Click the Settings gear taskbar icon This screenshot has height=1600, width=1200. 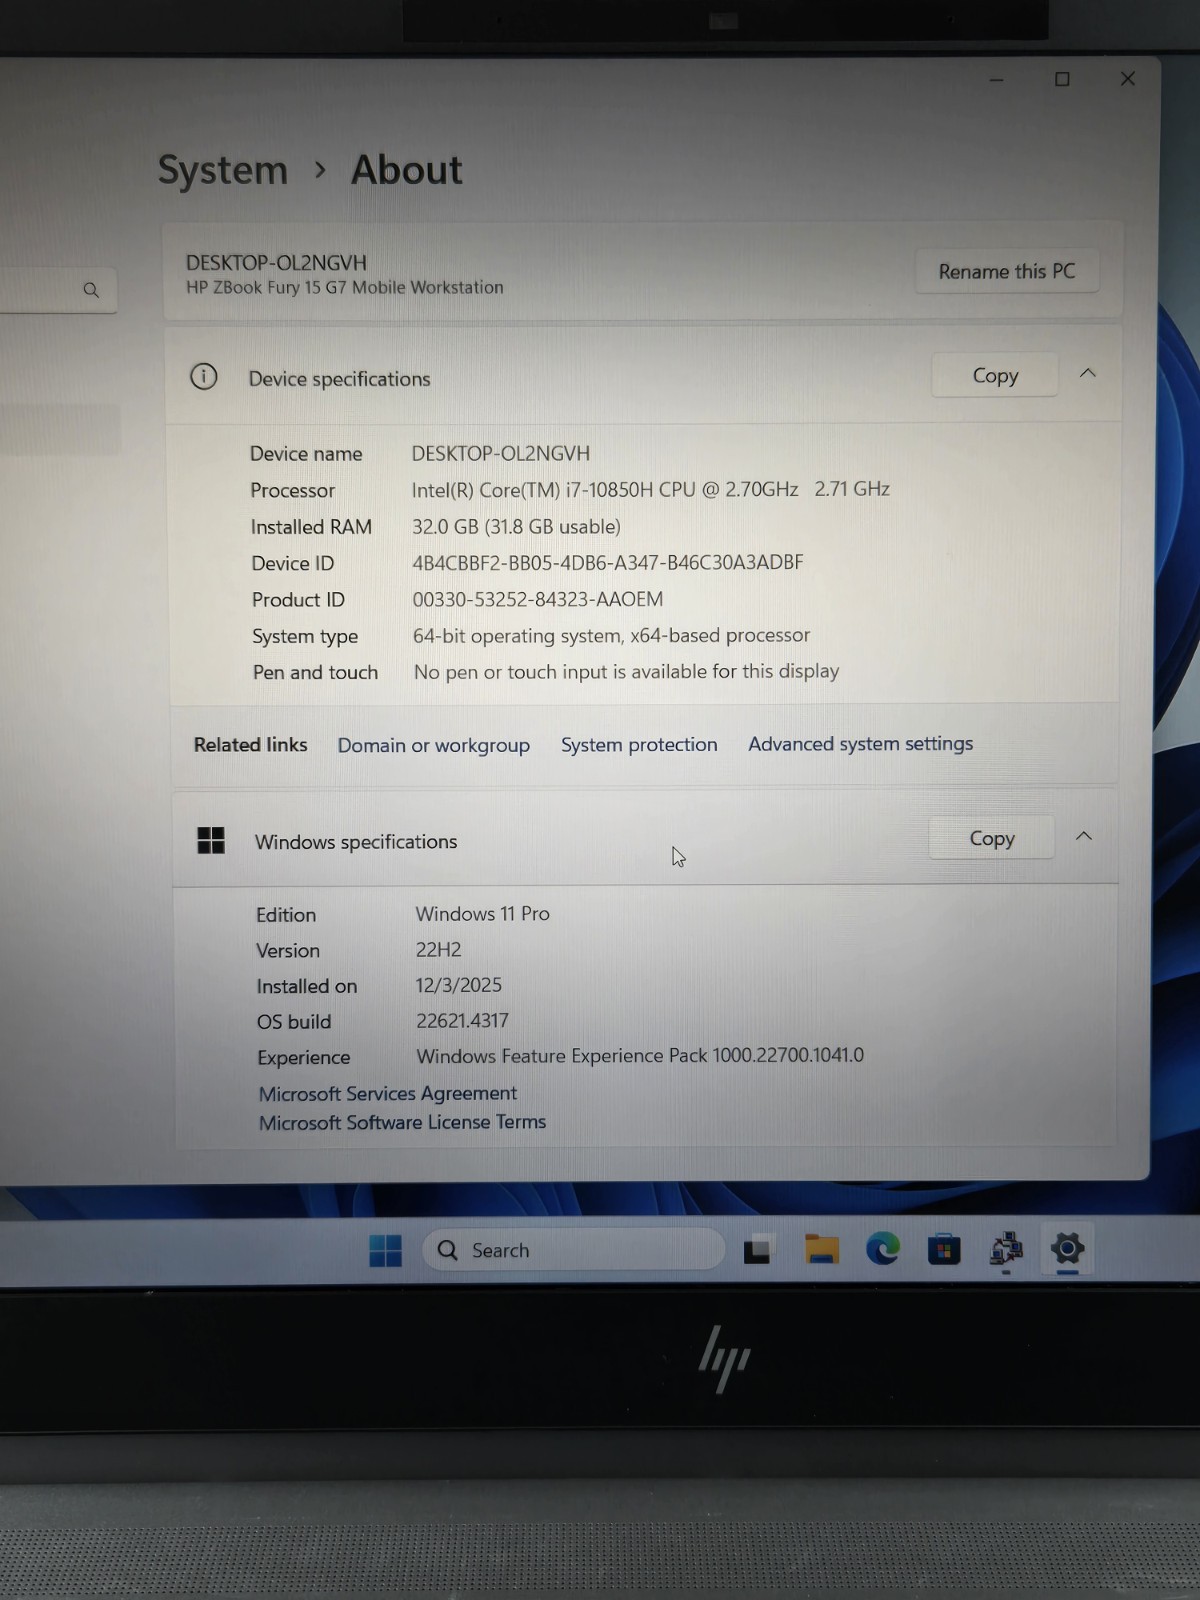point(1067,1248)
